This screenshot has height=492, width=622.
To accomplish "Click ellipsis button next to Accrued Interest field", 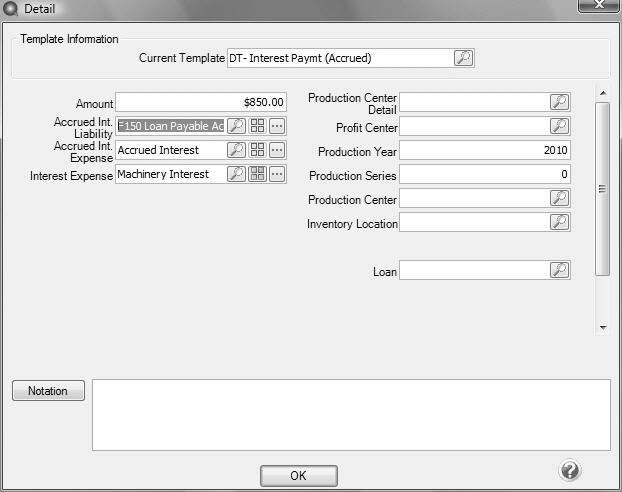I will 277,150.
